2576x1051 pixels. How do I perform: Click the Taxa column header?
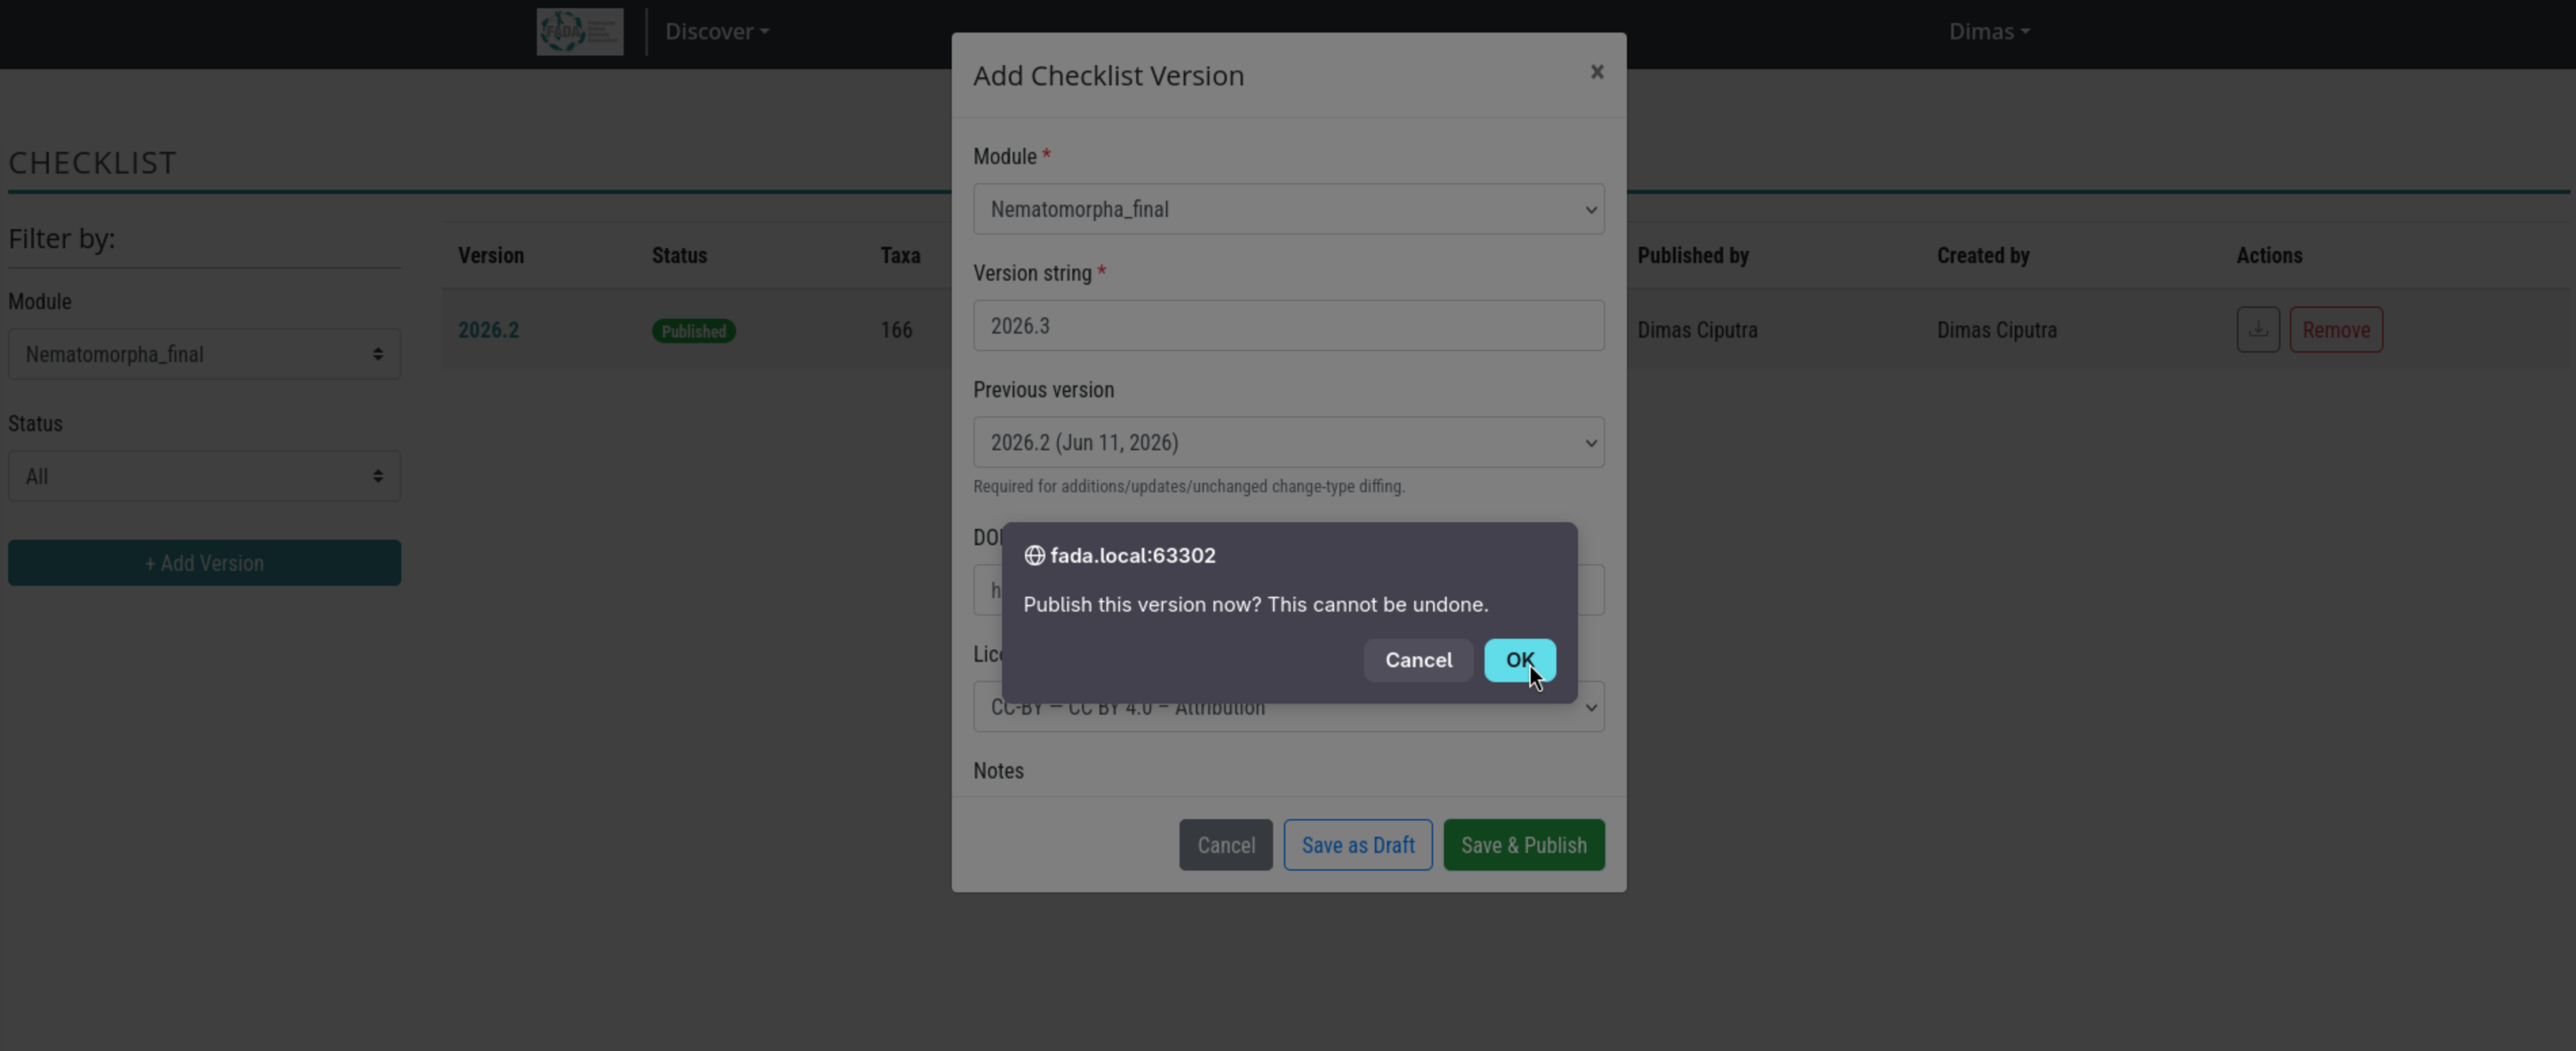900,256
